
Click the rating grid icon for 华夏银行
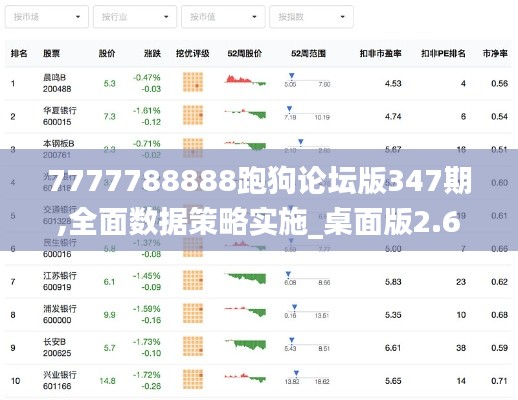coord(193,115)
